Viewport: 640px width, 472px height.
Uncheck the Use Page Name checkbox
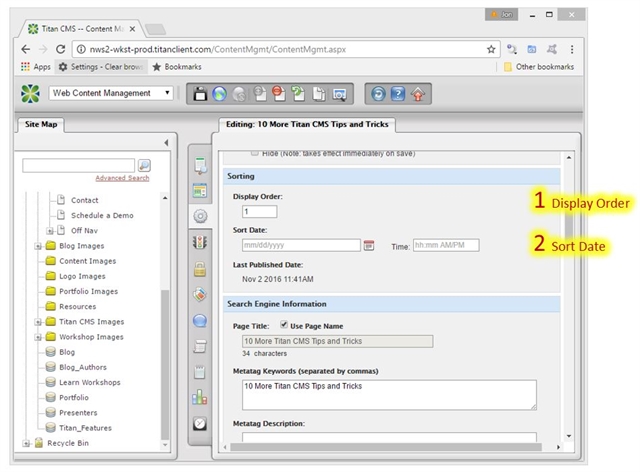(284, 325)
